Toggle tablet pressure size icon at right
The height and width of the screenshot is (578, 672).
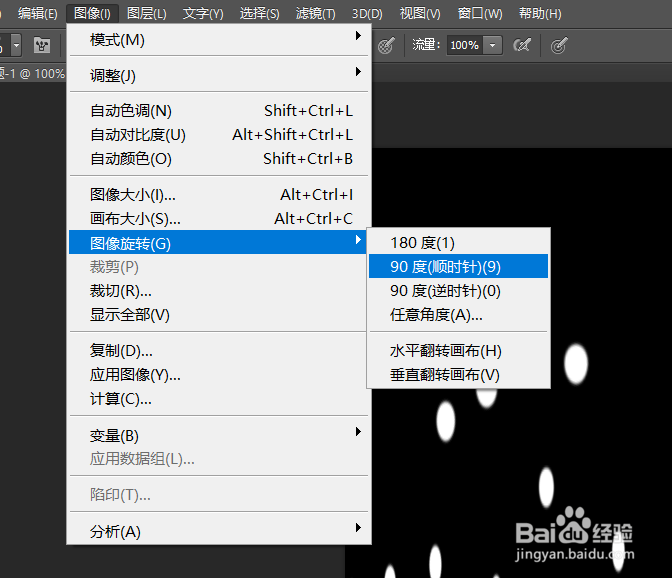(559, 45)
